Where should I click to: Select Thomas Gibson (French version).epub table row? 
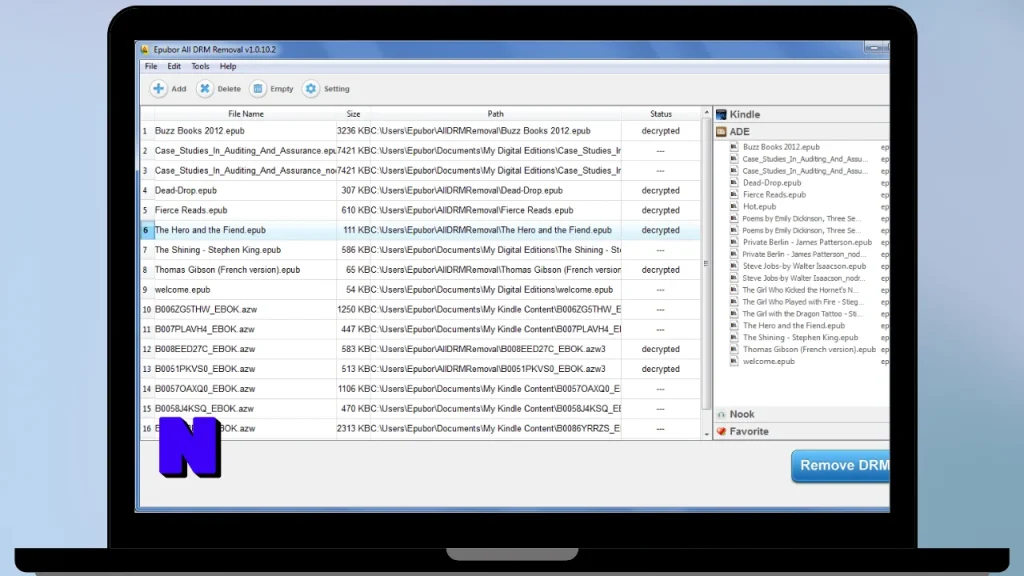click(421, 270)
